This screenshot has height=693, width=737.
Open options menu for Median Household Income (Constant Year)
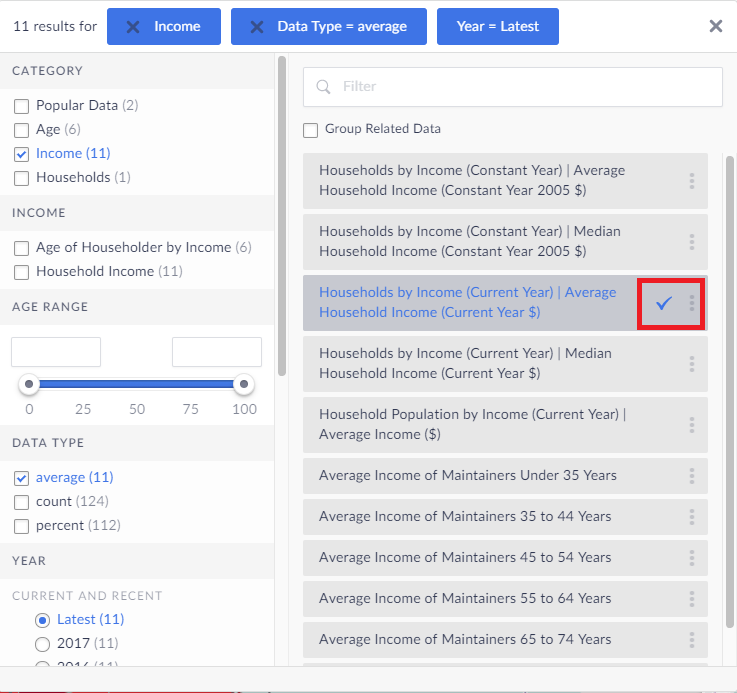coord(691,242)
